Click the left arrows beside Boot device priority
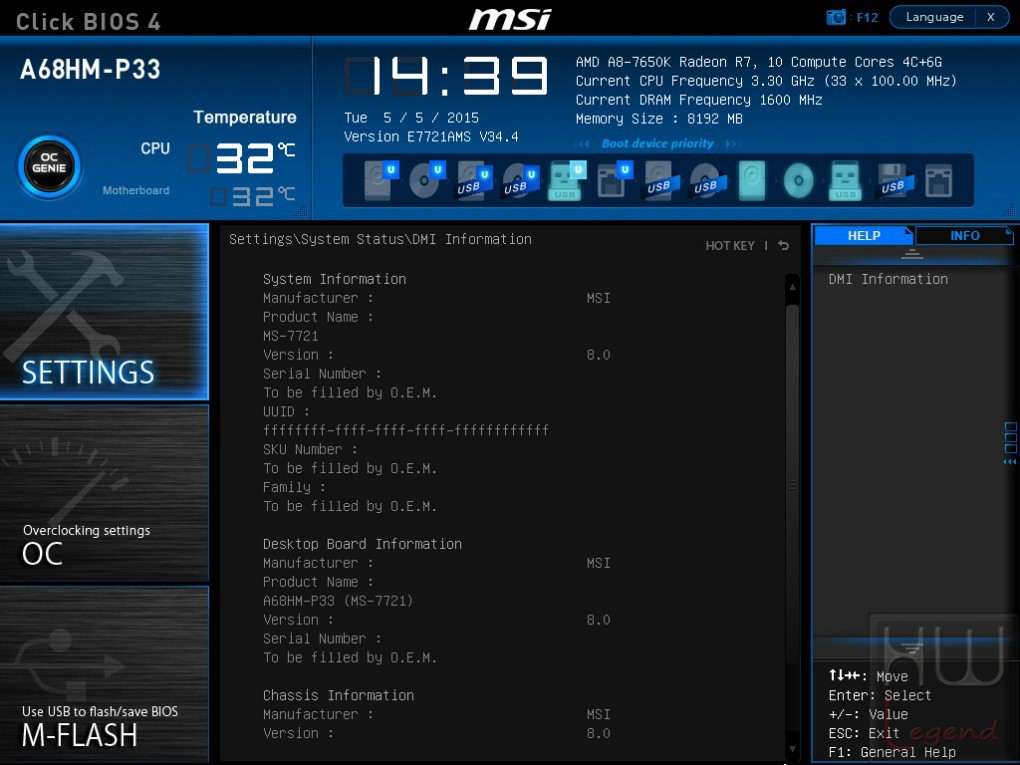The width and height of the screenshot is (1020, 765). click(583, 144)
